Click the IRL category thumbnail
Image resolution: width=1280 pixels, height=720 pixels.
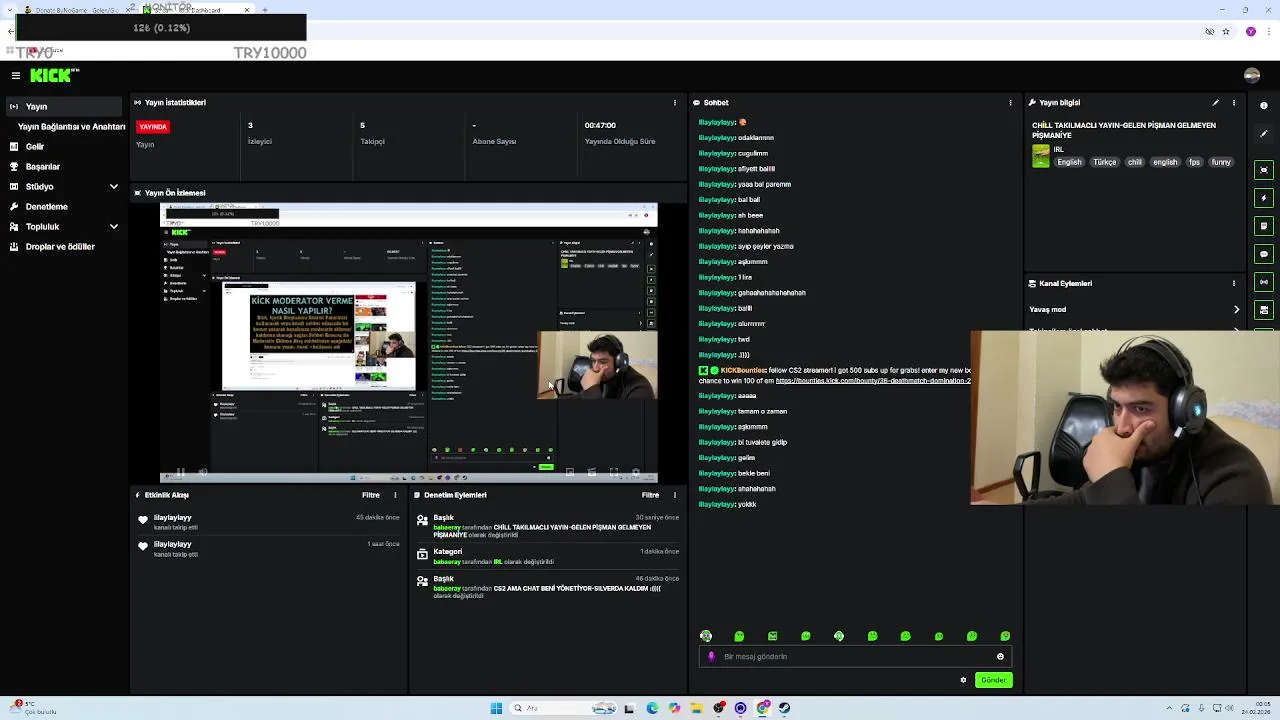pos(1041,156)
